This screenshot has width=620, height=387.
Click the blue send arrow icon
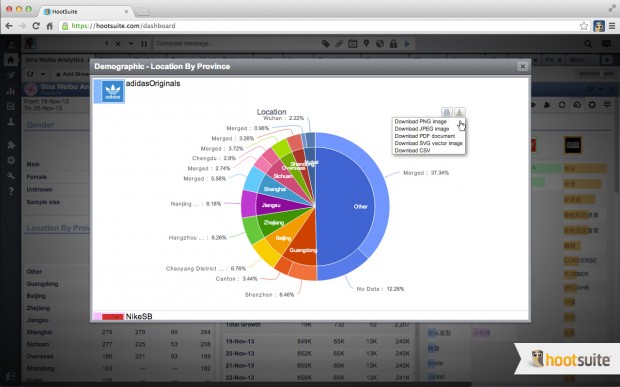[x=407, y=44]
